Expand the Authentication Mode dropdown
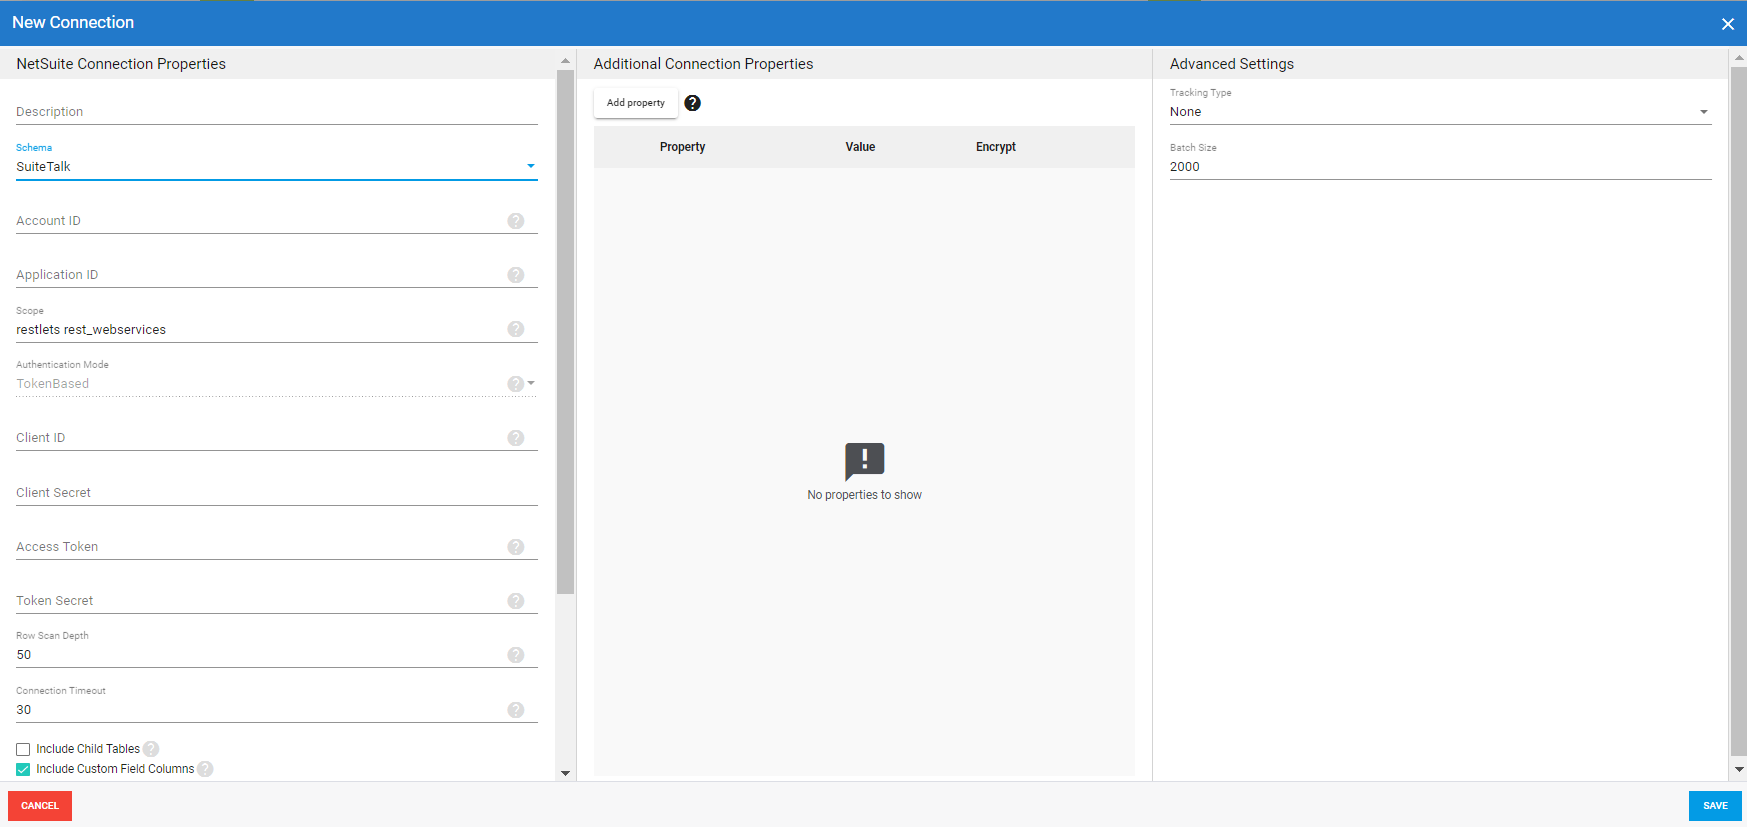 (530, 384)
